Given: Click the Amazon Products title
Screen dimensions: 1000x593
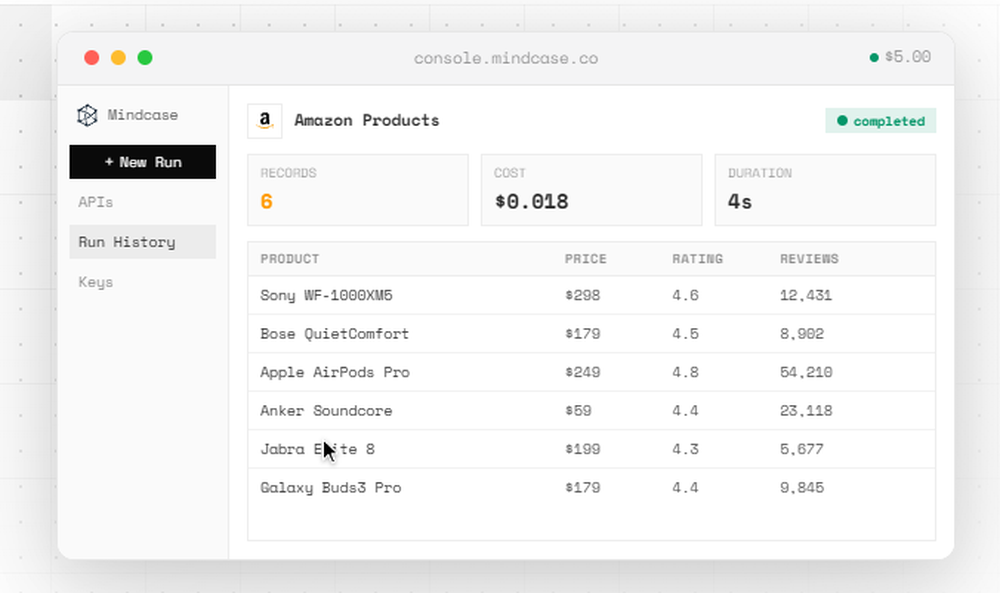Looking at the screenshot, I should [x=367, y=121].
